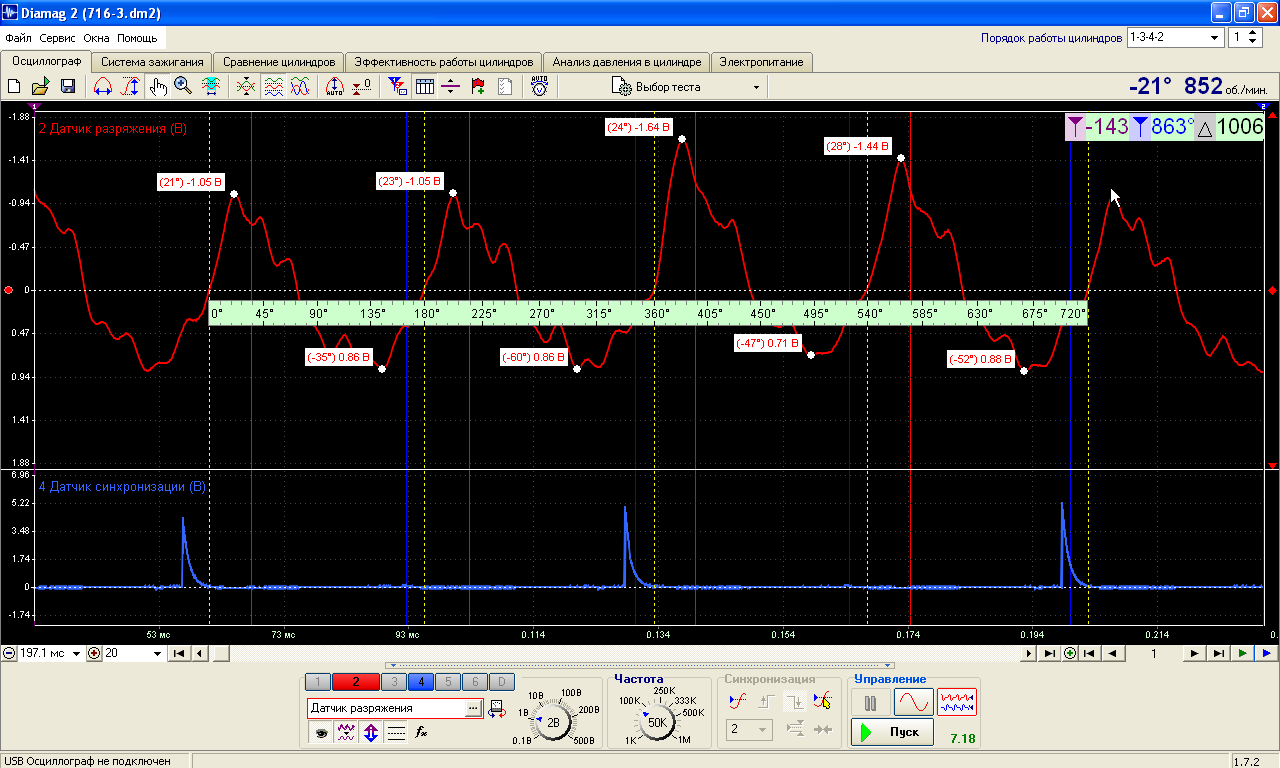Toggle the signal invert wave button
The width and height of the screenshot is (1280, 768).
click(x=347, y=732)
